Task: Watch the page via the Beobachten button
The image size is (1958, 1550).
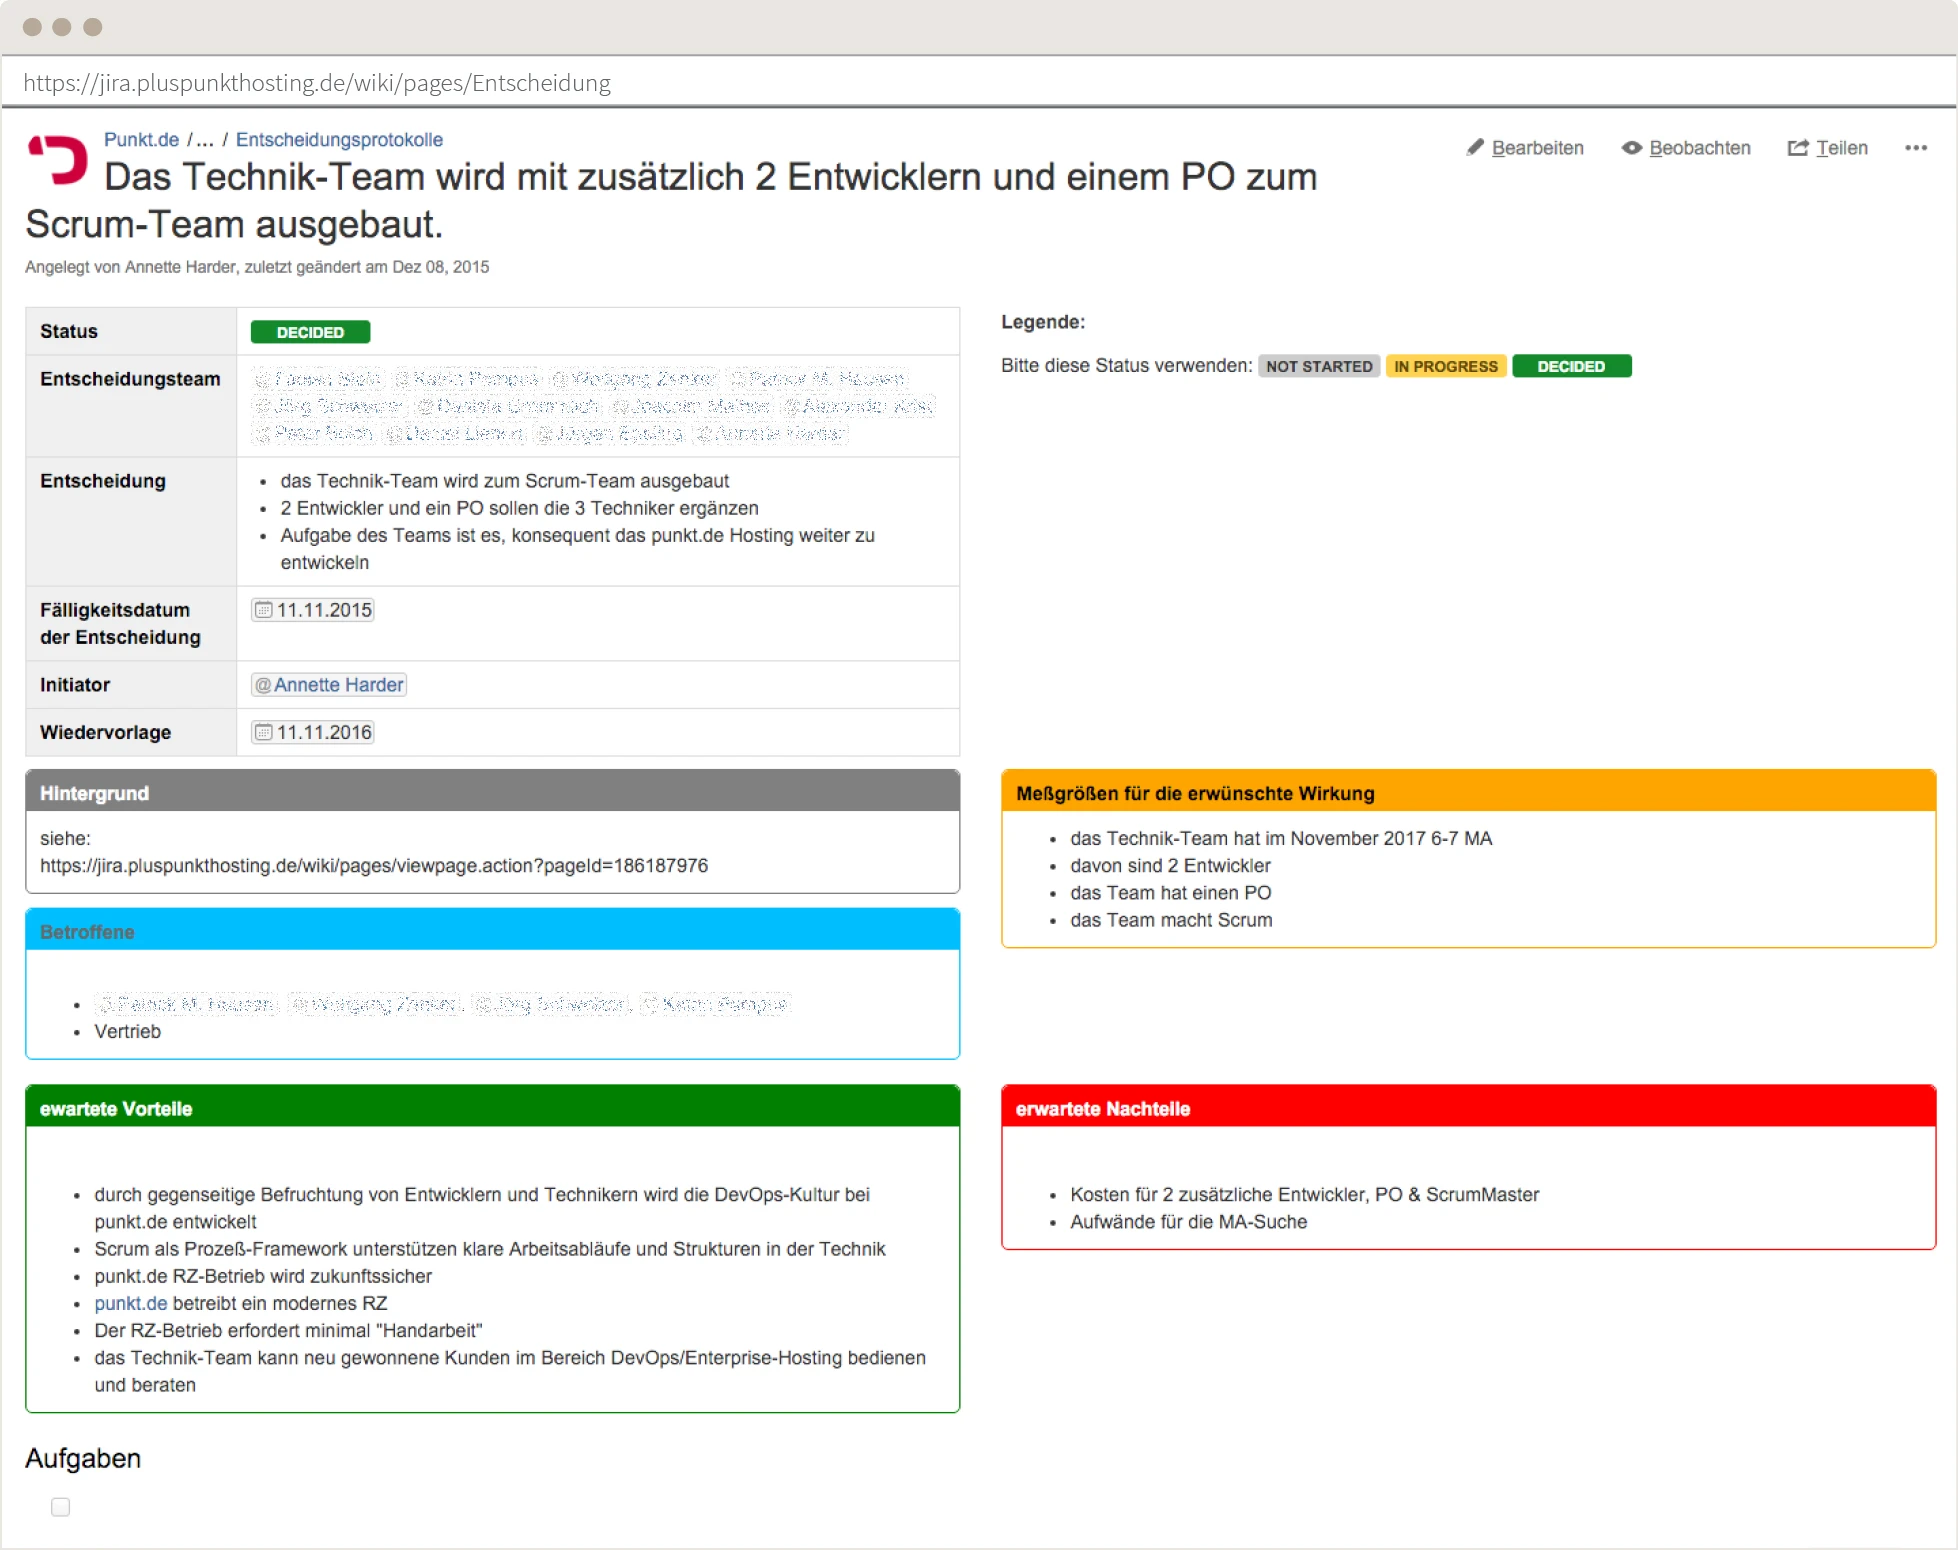Action: point(1686,148)
